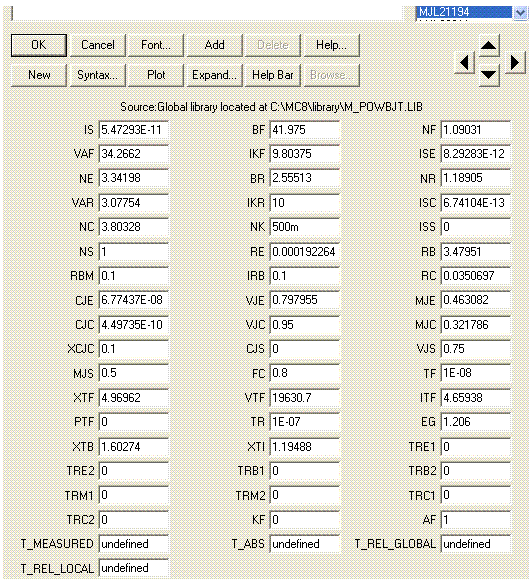This screenshot has height=579, width=531.
Task: Click the ISS input field
Action: click(476, 227)
